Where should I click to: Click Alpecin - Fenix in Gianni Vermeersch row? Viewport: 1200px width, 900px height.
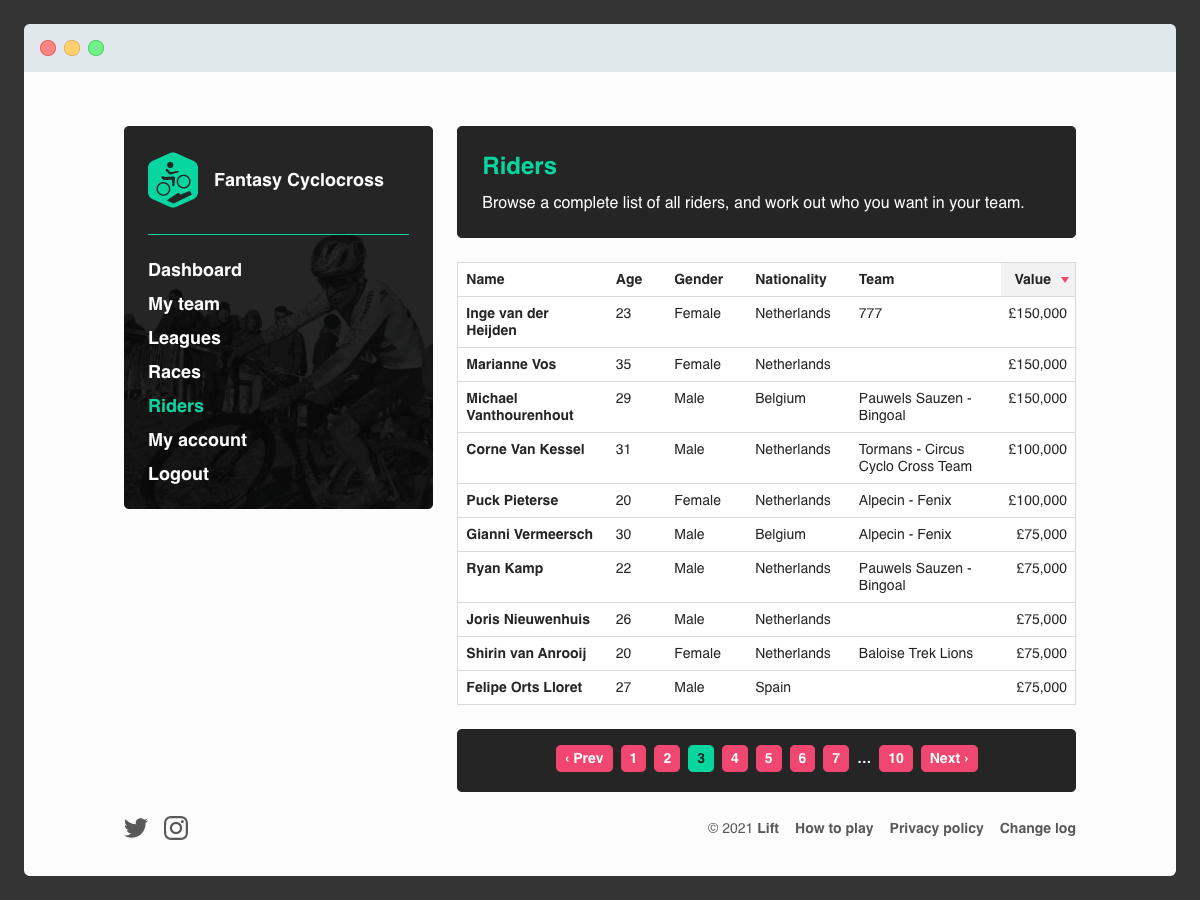point(905,534)
